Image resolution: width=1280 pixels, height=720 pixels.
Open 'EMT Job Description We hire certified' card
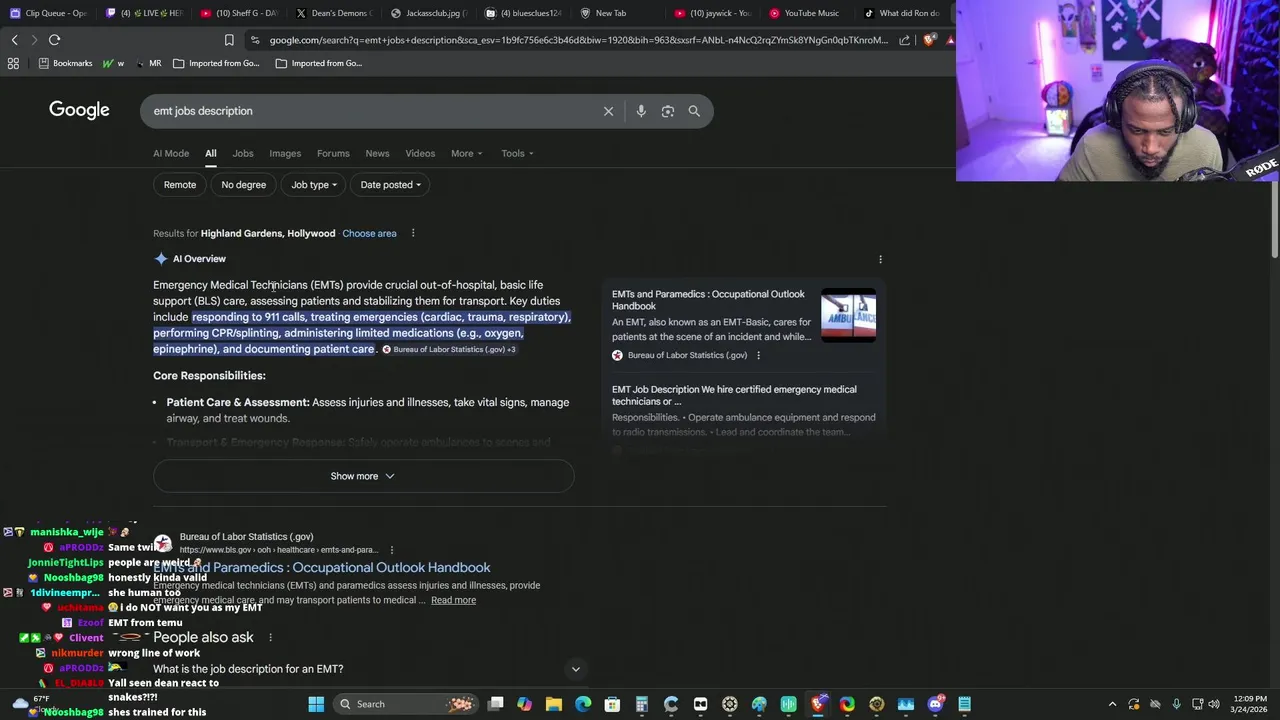tap(743, 410)
